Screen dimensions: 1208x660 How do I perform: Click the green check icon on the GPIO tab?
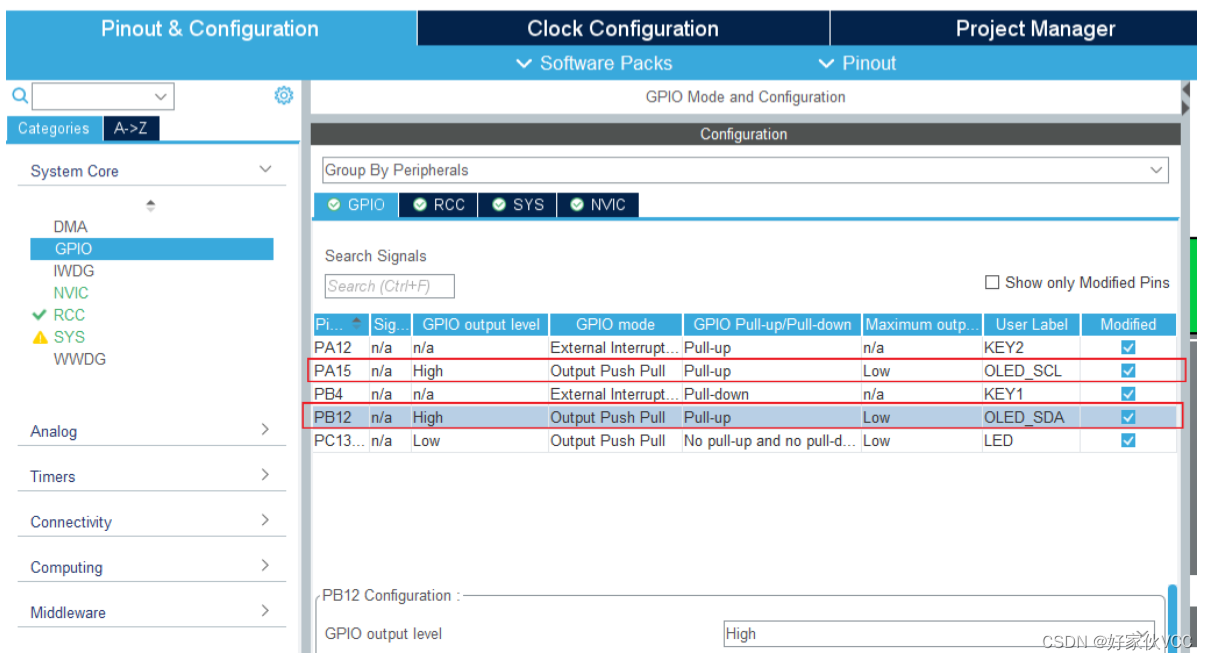coord(334,205)
